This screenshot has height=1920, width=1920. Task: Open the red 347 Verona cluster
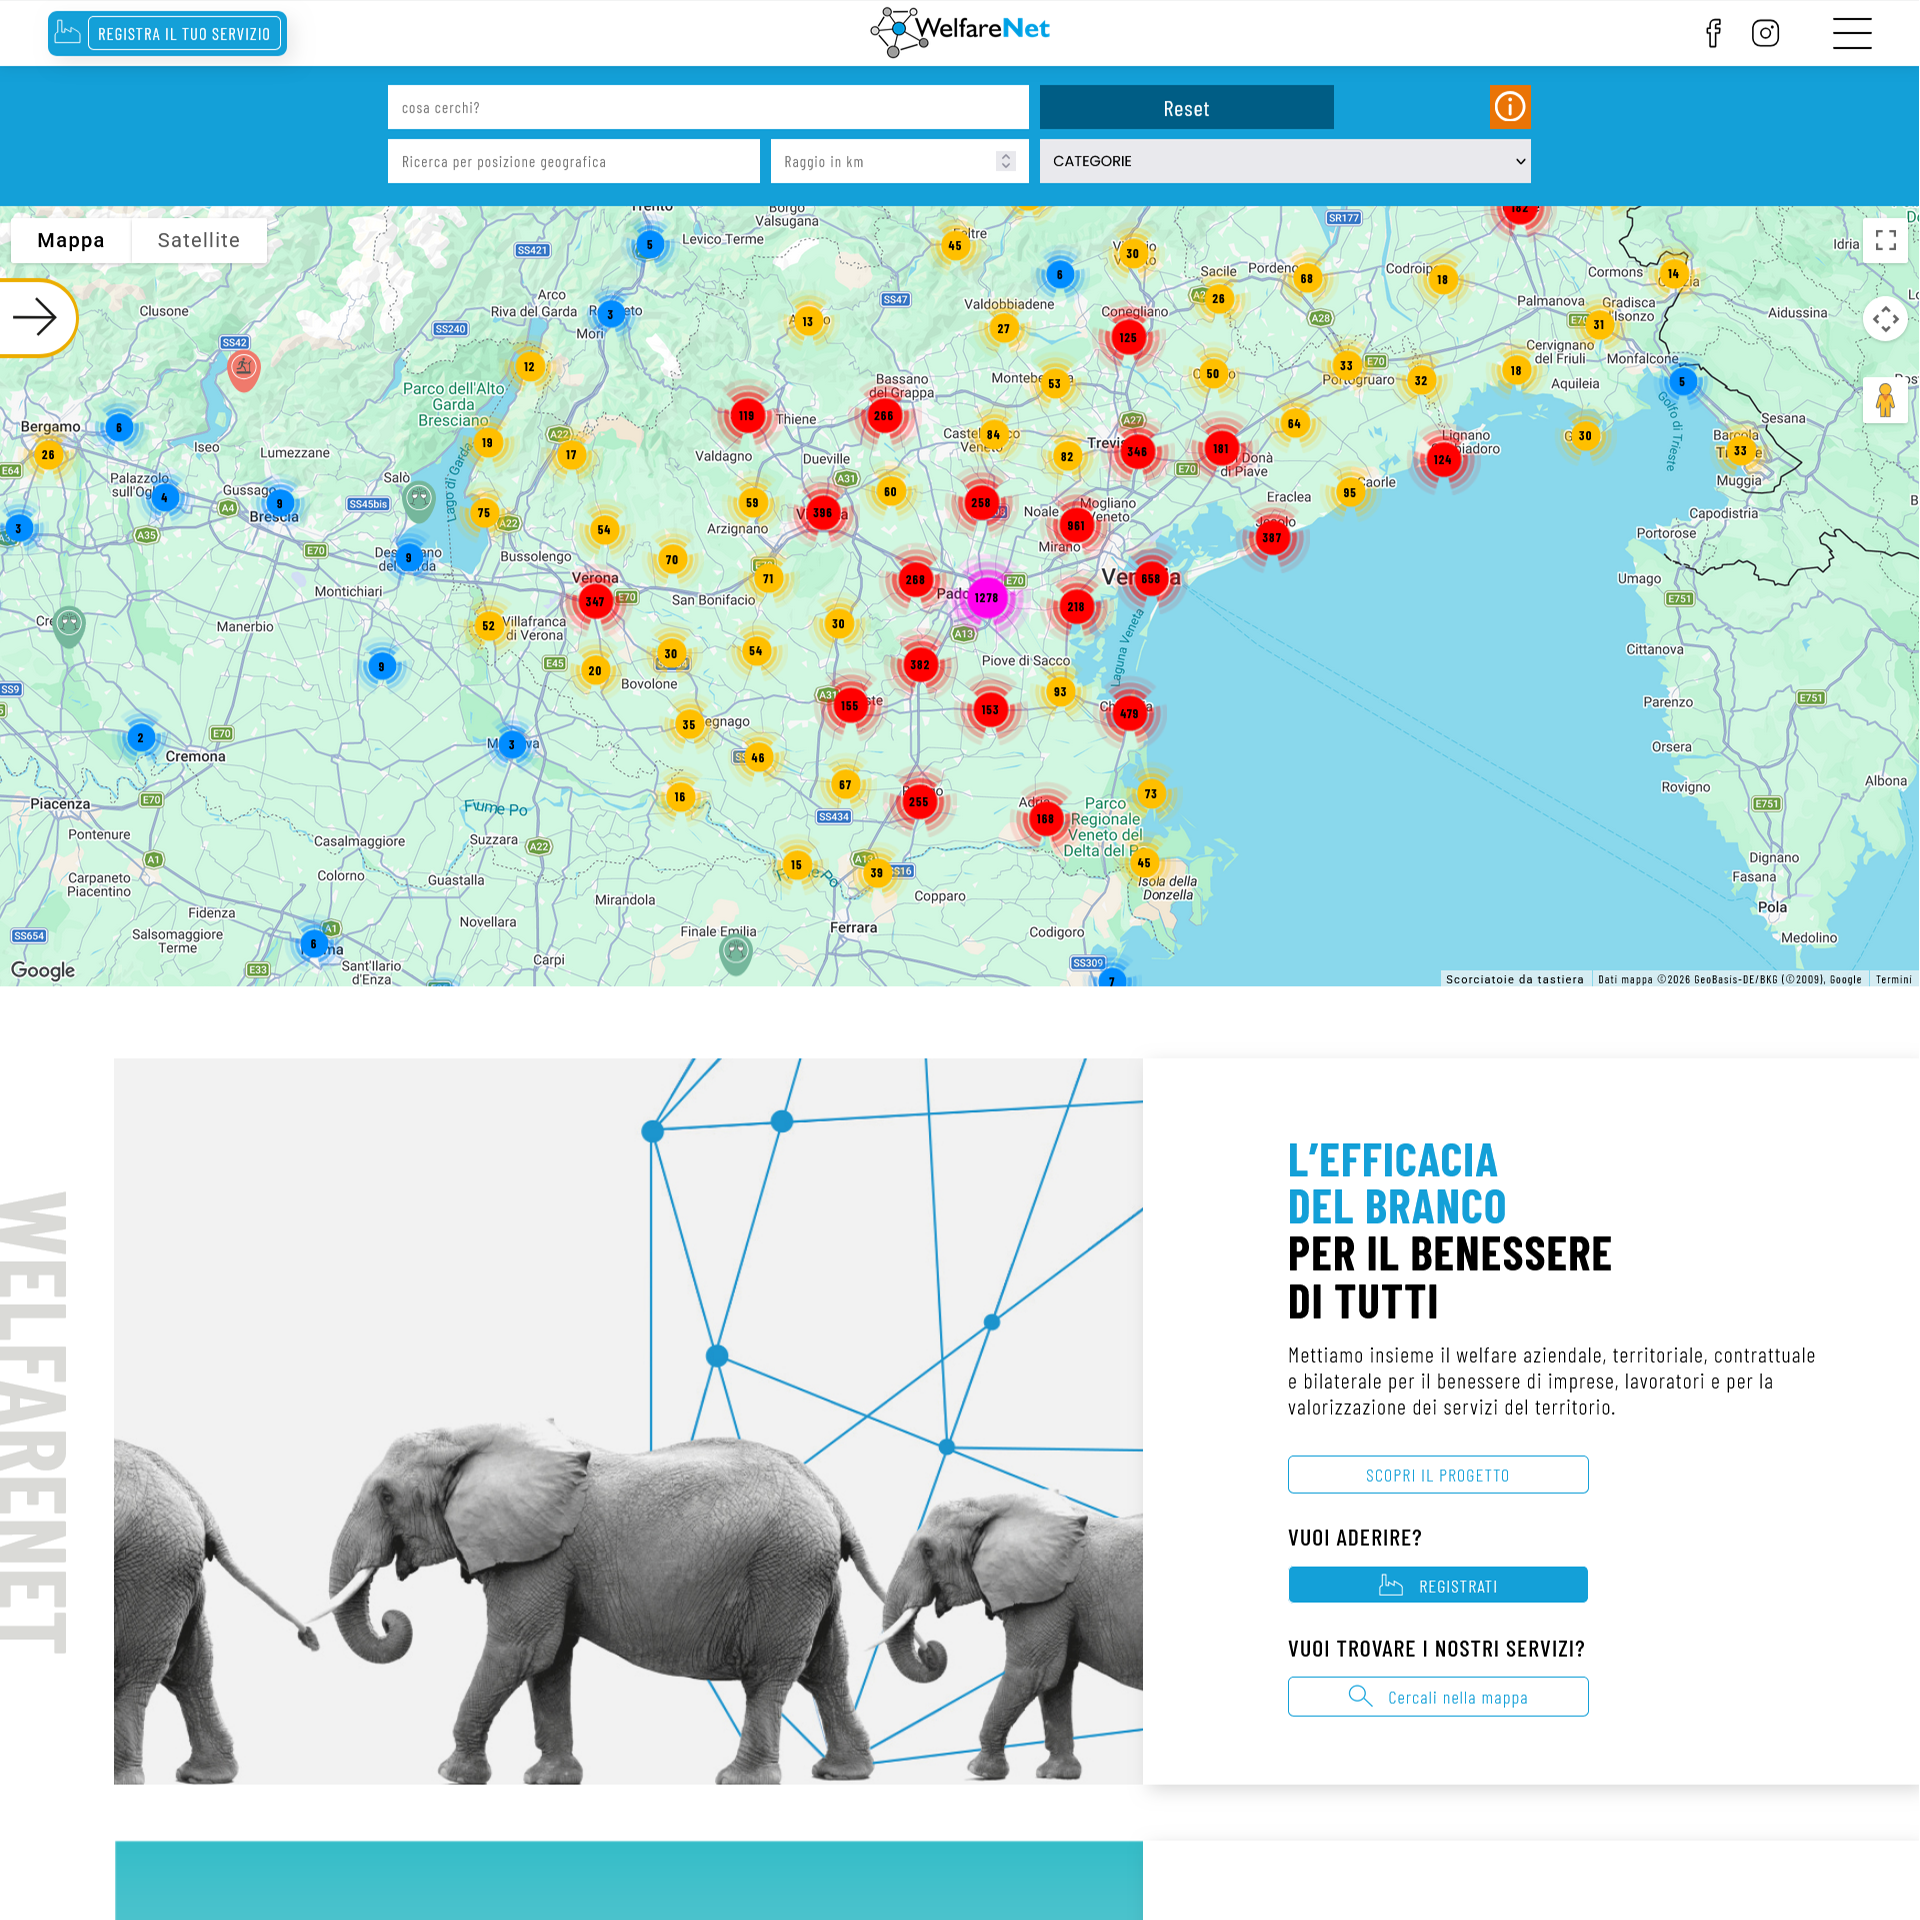(595, 602)
